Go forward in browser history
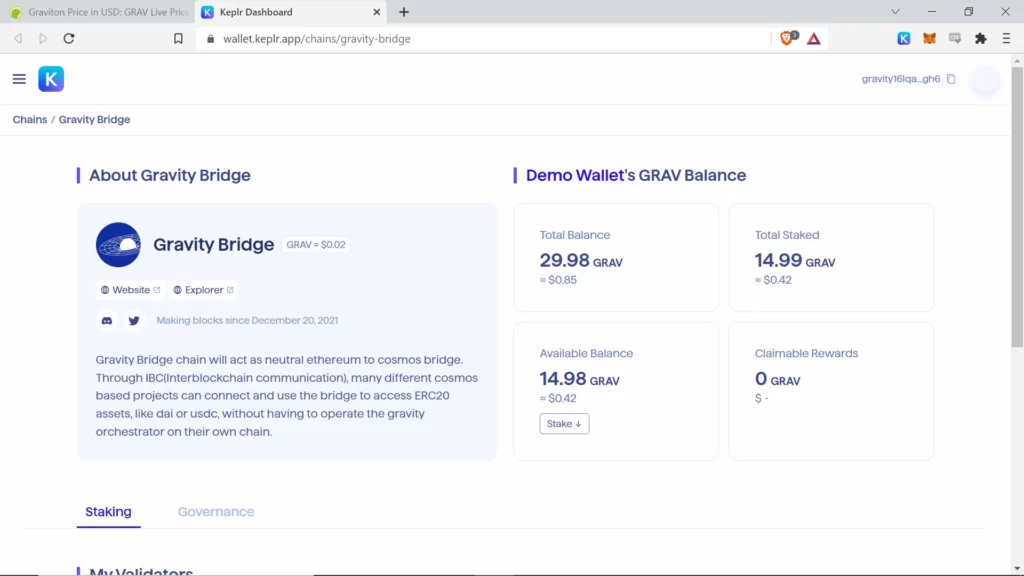 (43, 39)
